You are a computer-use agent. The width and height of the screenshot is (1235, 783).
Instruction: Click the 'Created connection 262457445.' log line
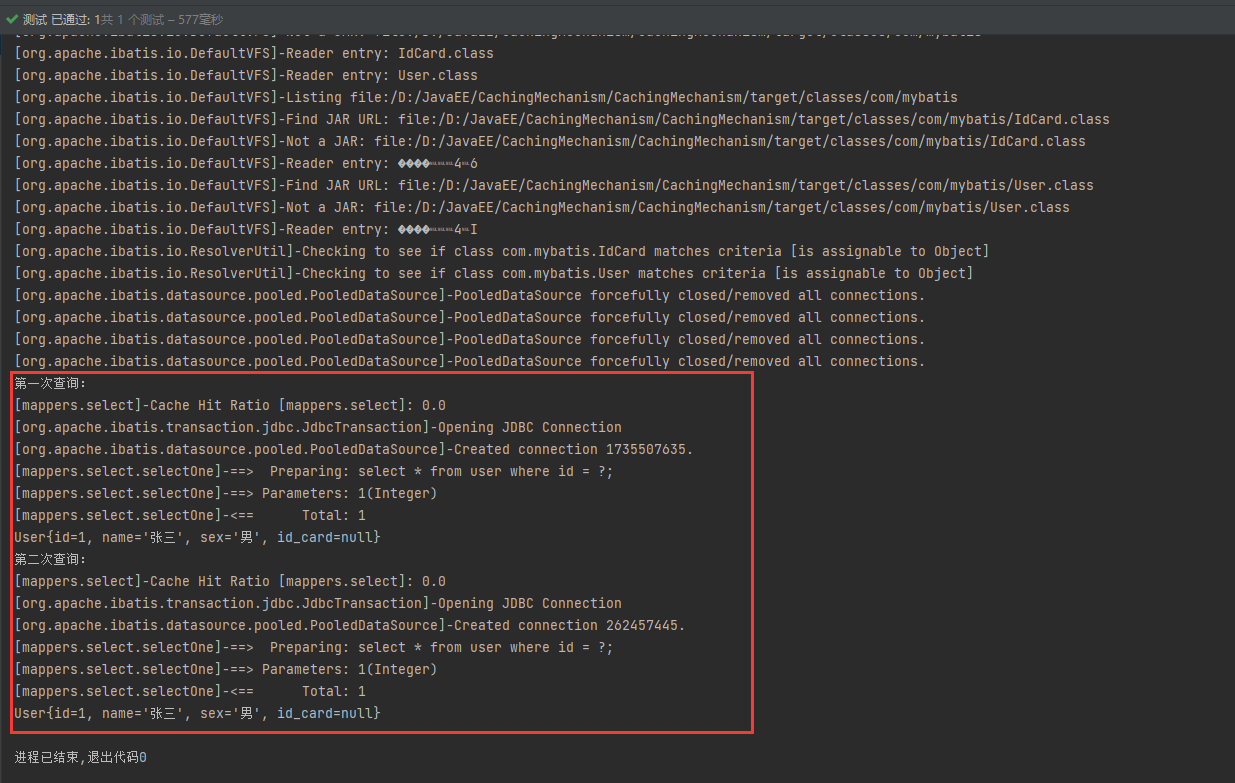[x=350, y=626]
